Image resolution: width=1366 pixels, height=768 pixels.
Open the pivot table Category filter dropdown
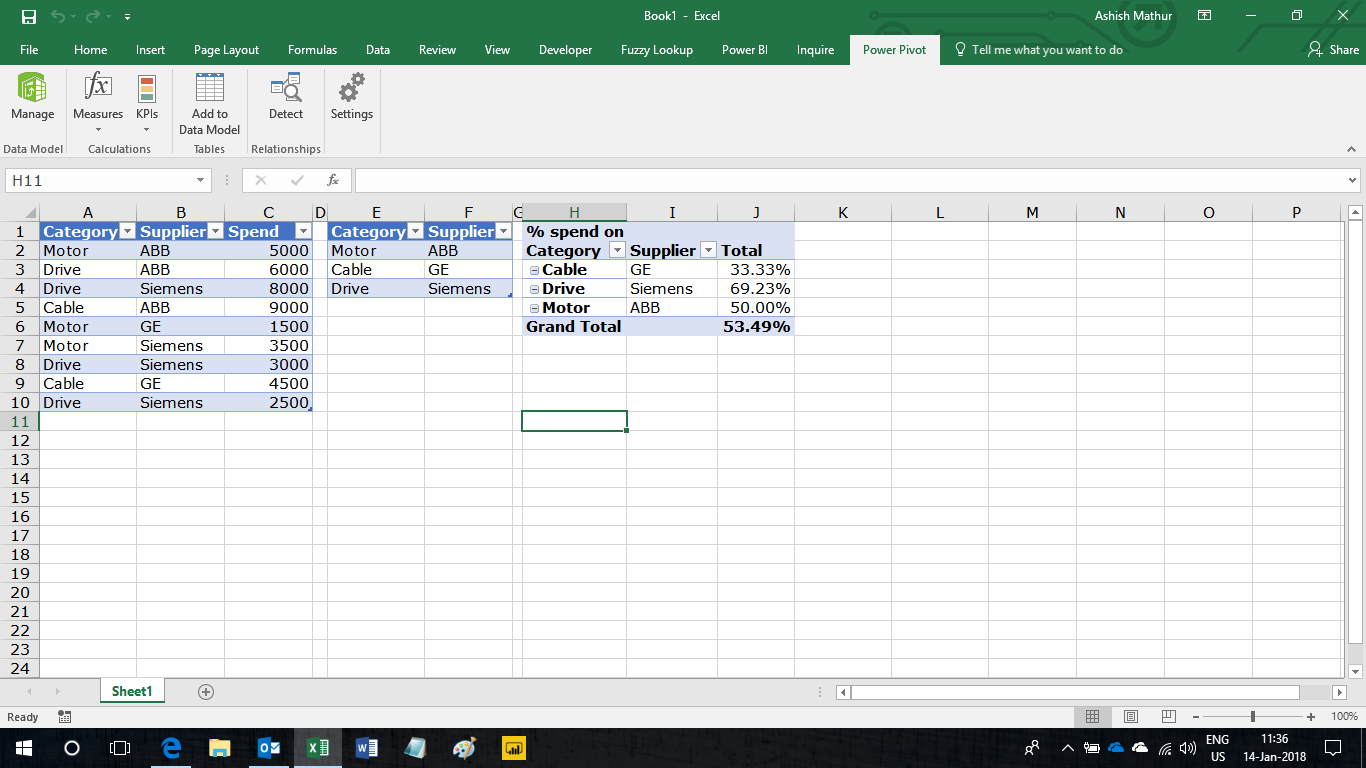point(617,251)
